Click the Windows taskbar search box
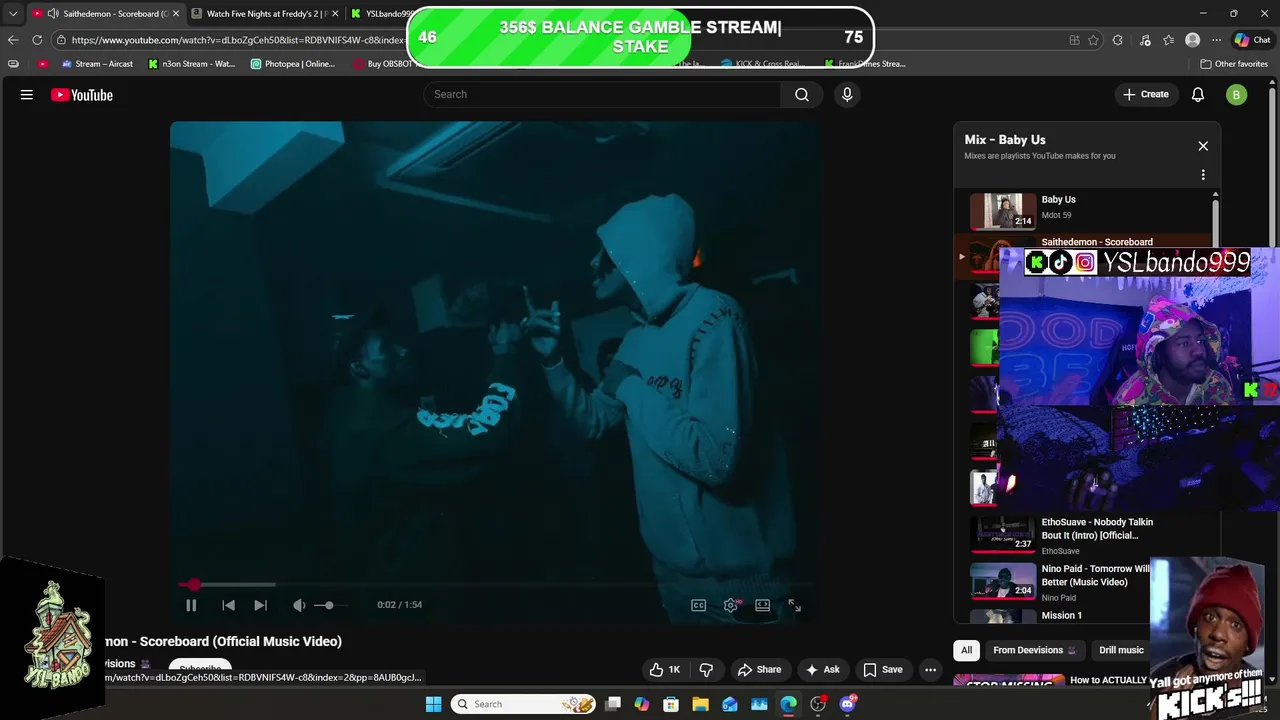 click(525, 704)
